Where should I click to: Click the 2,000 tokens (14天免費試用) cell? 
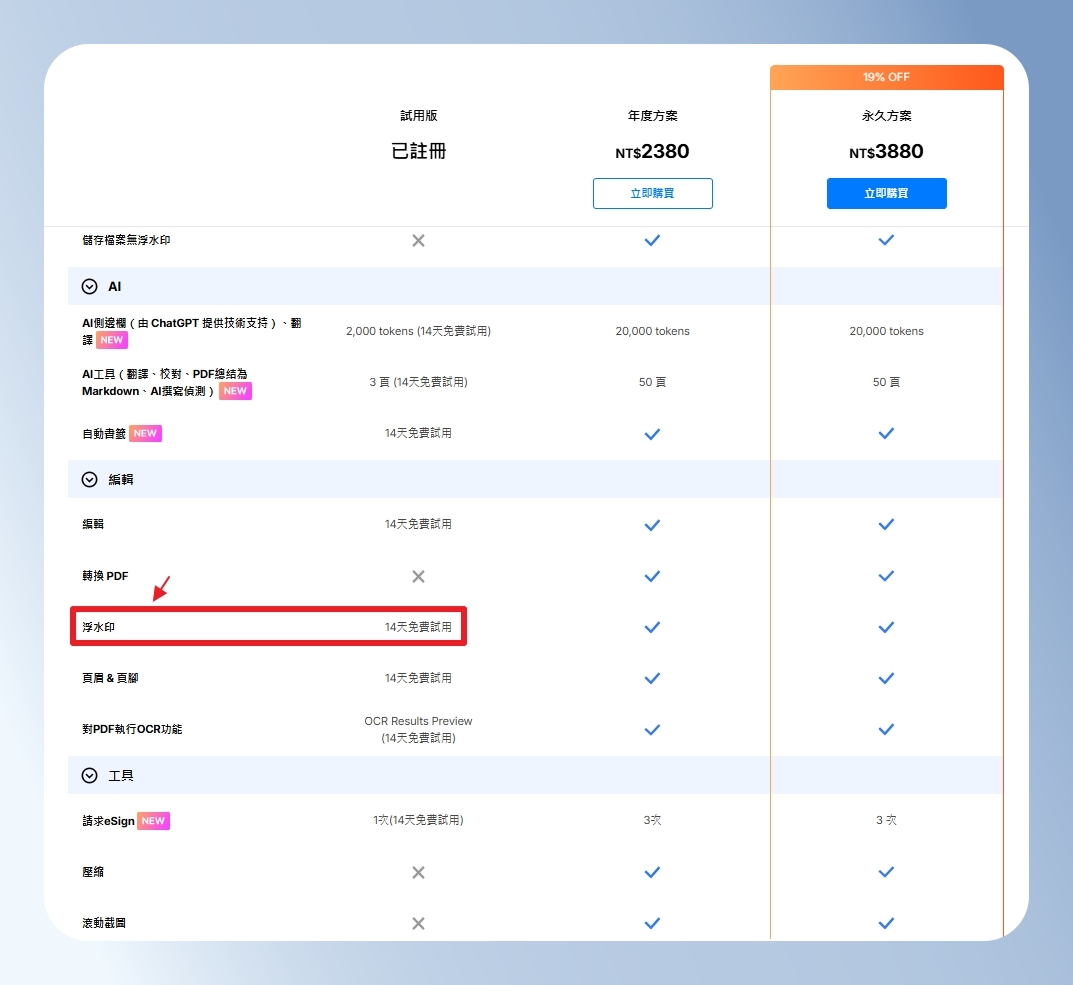click(x=418, y=331)
